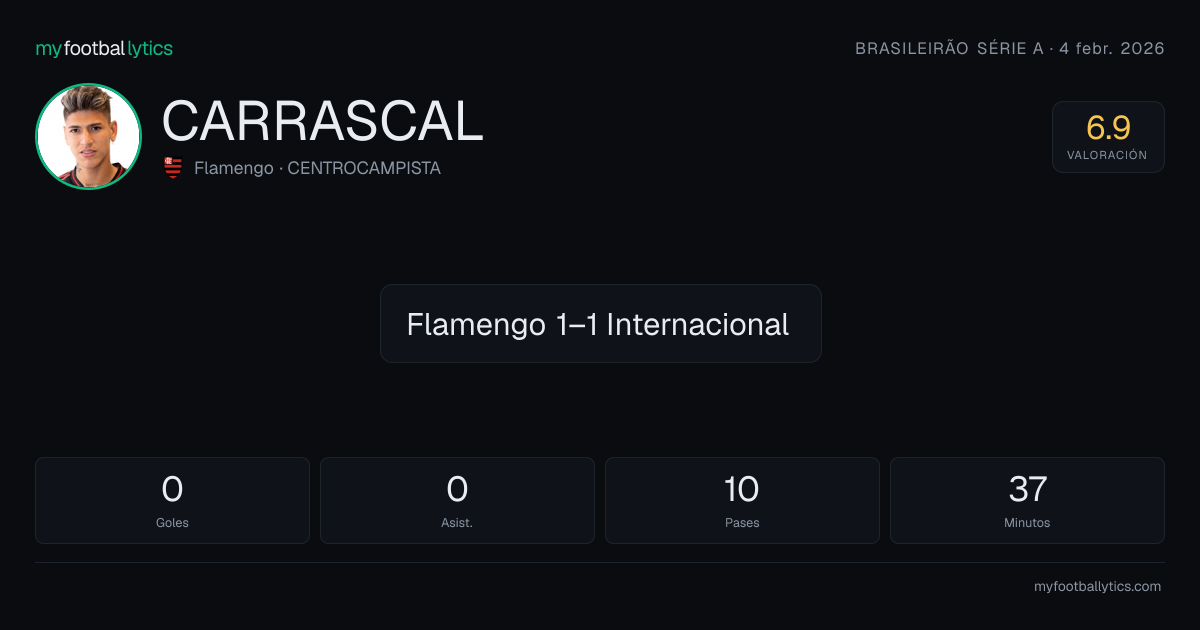Click the Flamengo club crest icon

point(173,168)
